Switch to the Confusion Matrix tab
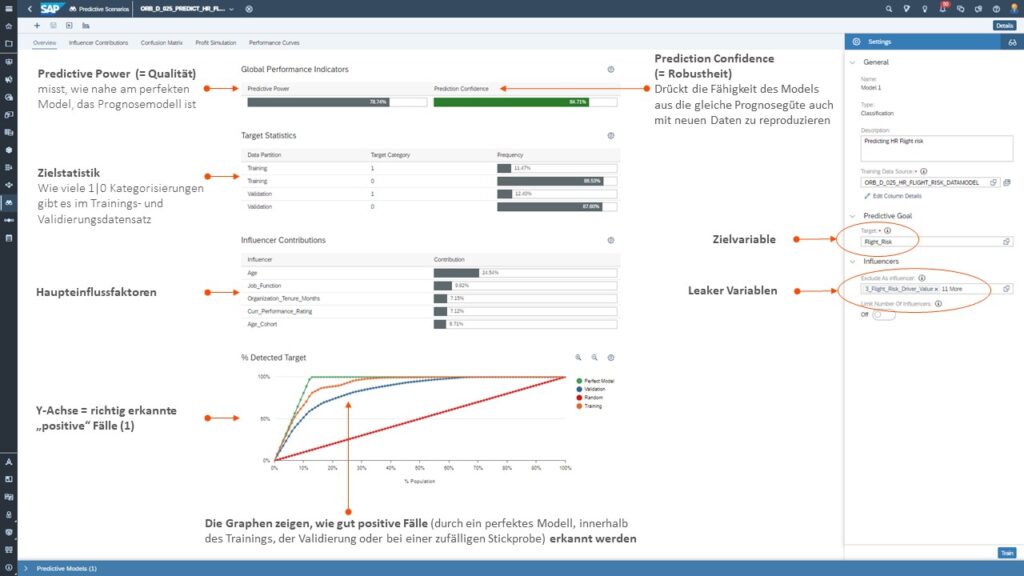 [161, 43]
